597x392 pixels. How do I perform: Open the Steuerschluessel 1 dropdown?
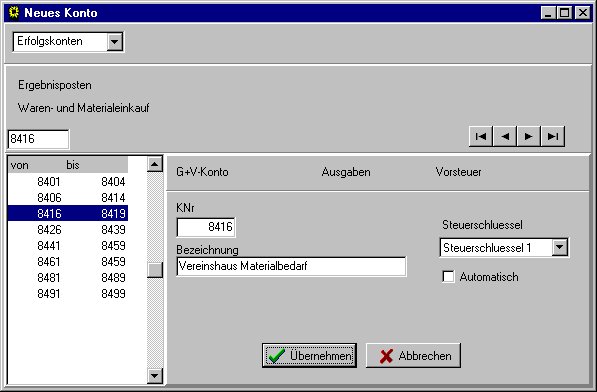coord(560,247)
